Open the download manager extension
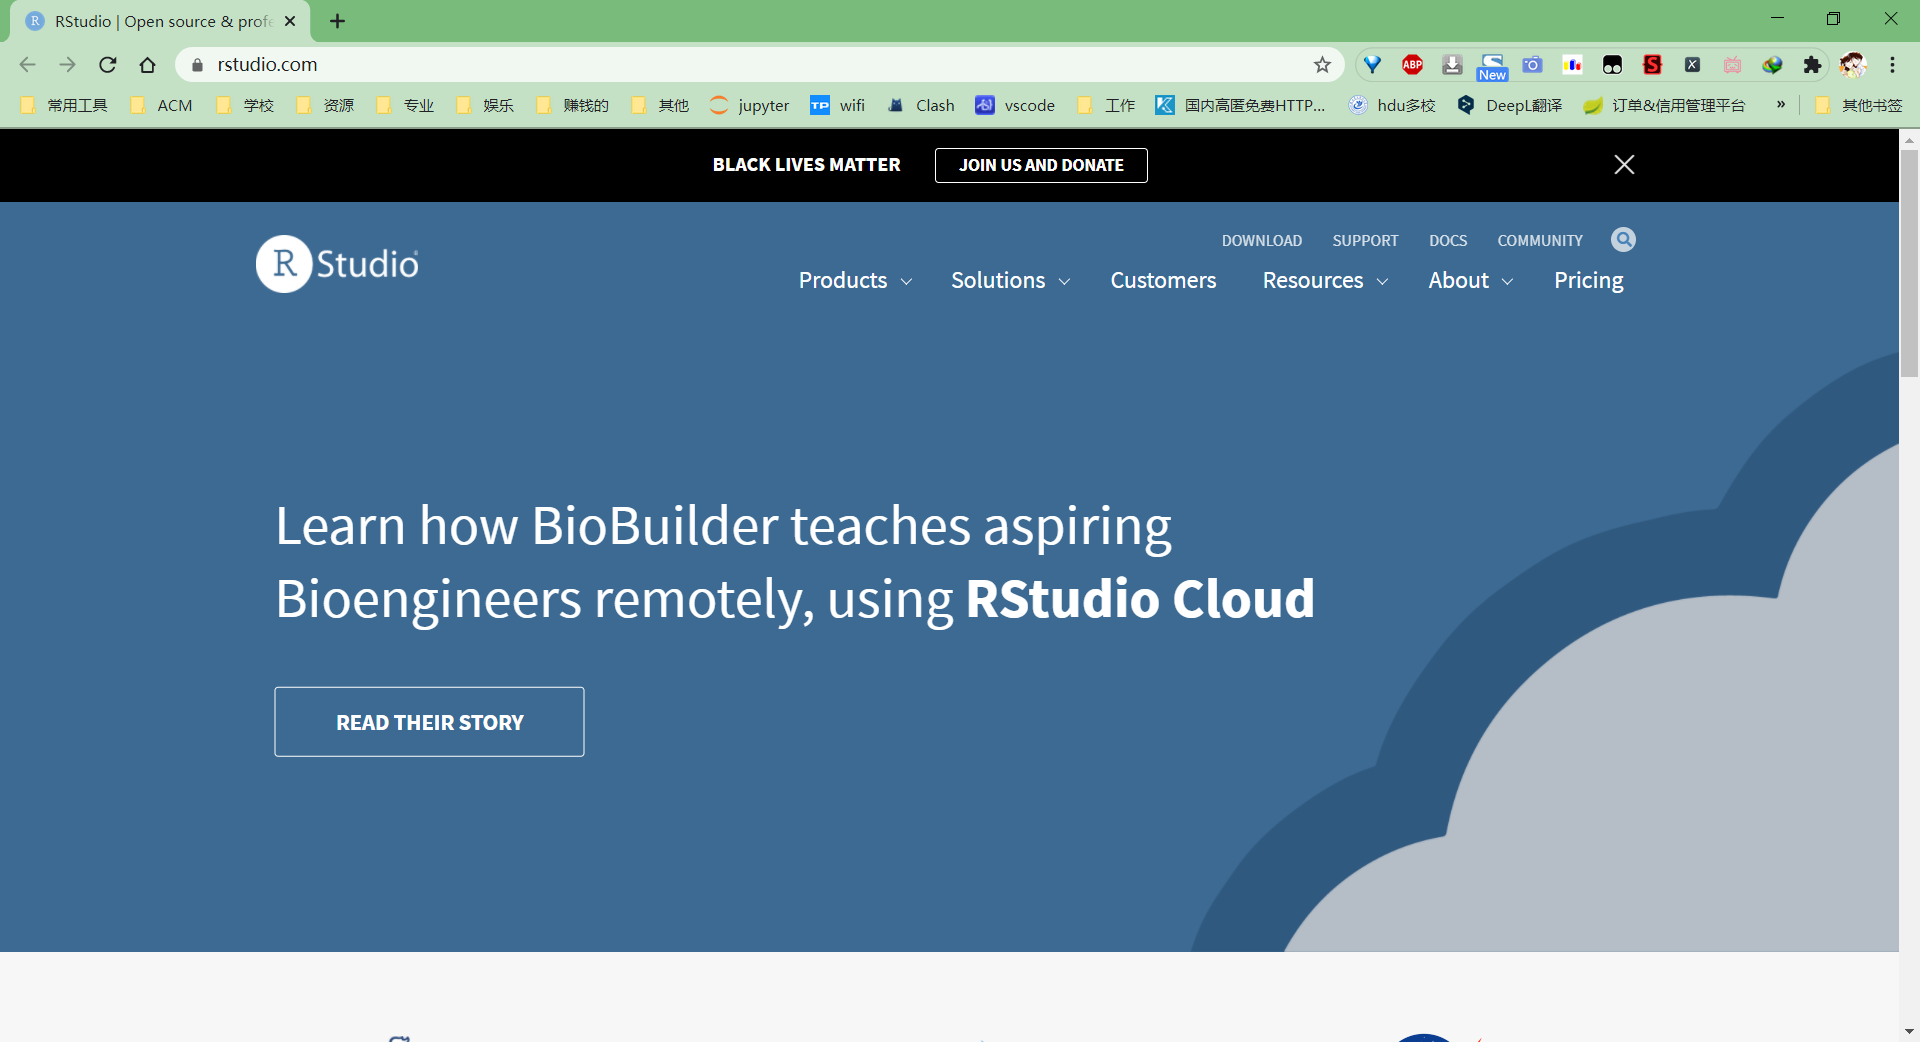Image resolution: width=1920 pixels, height=1042 pixels. click(1451, 64)
